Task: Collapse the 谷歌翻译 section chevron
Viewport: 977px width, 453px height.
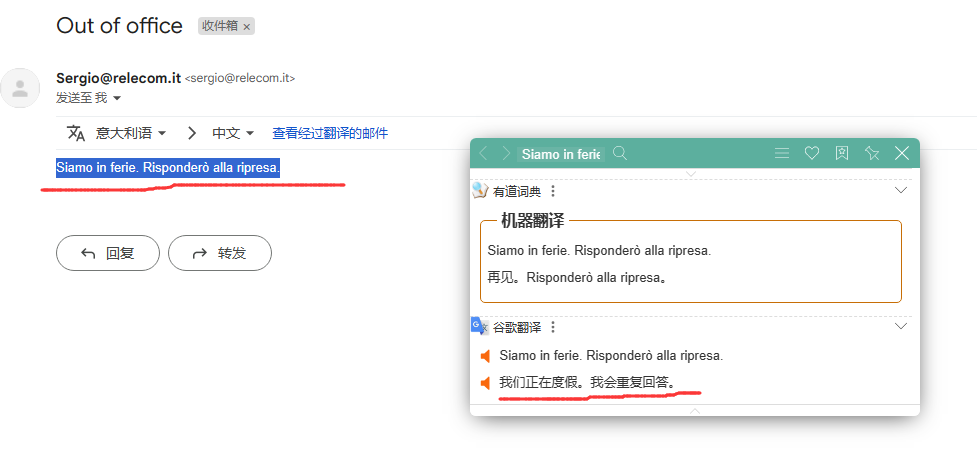Action: (901, 326)
